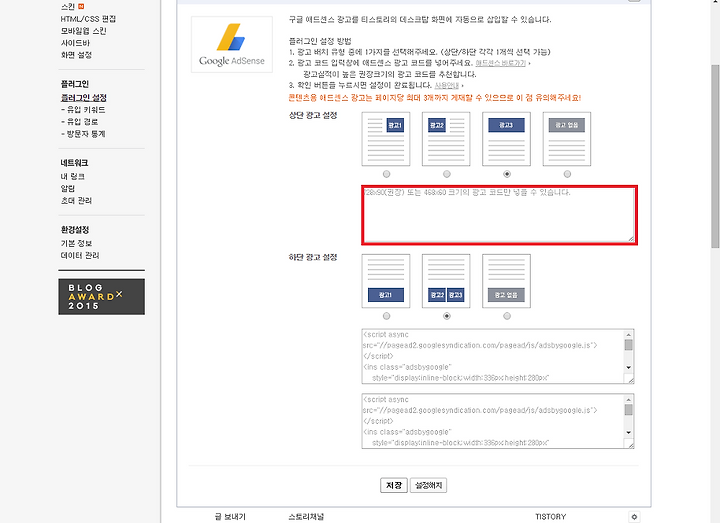Click up arrow of second bottom code box scrollbar
The height and width of the screenshot is (523, 720).
[x=629, y=399]
